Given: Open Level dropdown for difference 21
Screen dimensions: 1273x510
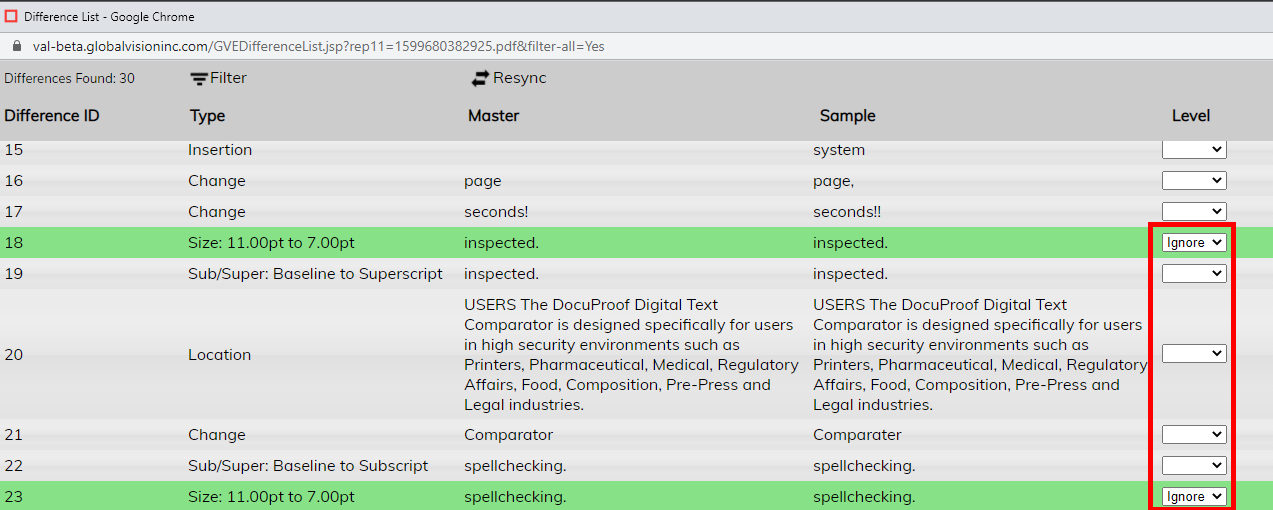Looking at the screenshot, I should coord(1193,435).
